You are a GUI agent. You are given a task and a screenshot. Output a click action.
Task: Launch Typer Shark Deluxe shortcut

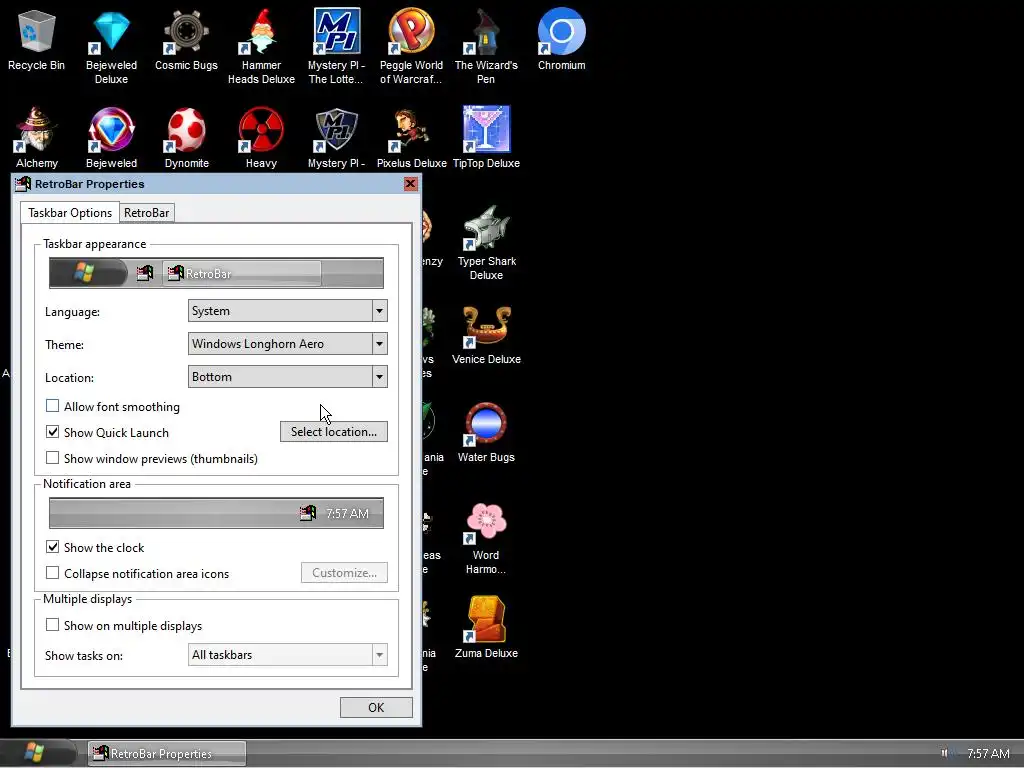487,242
